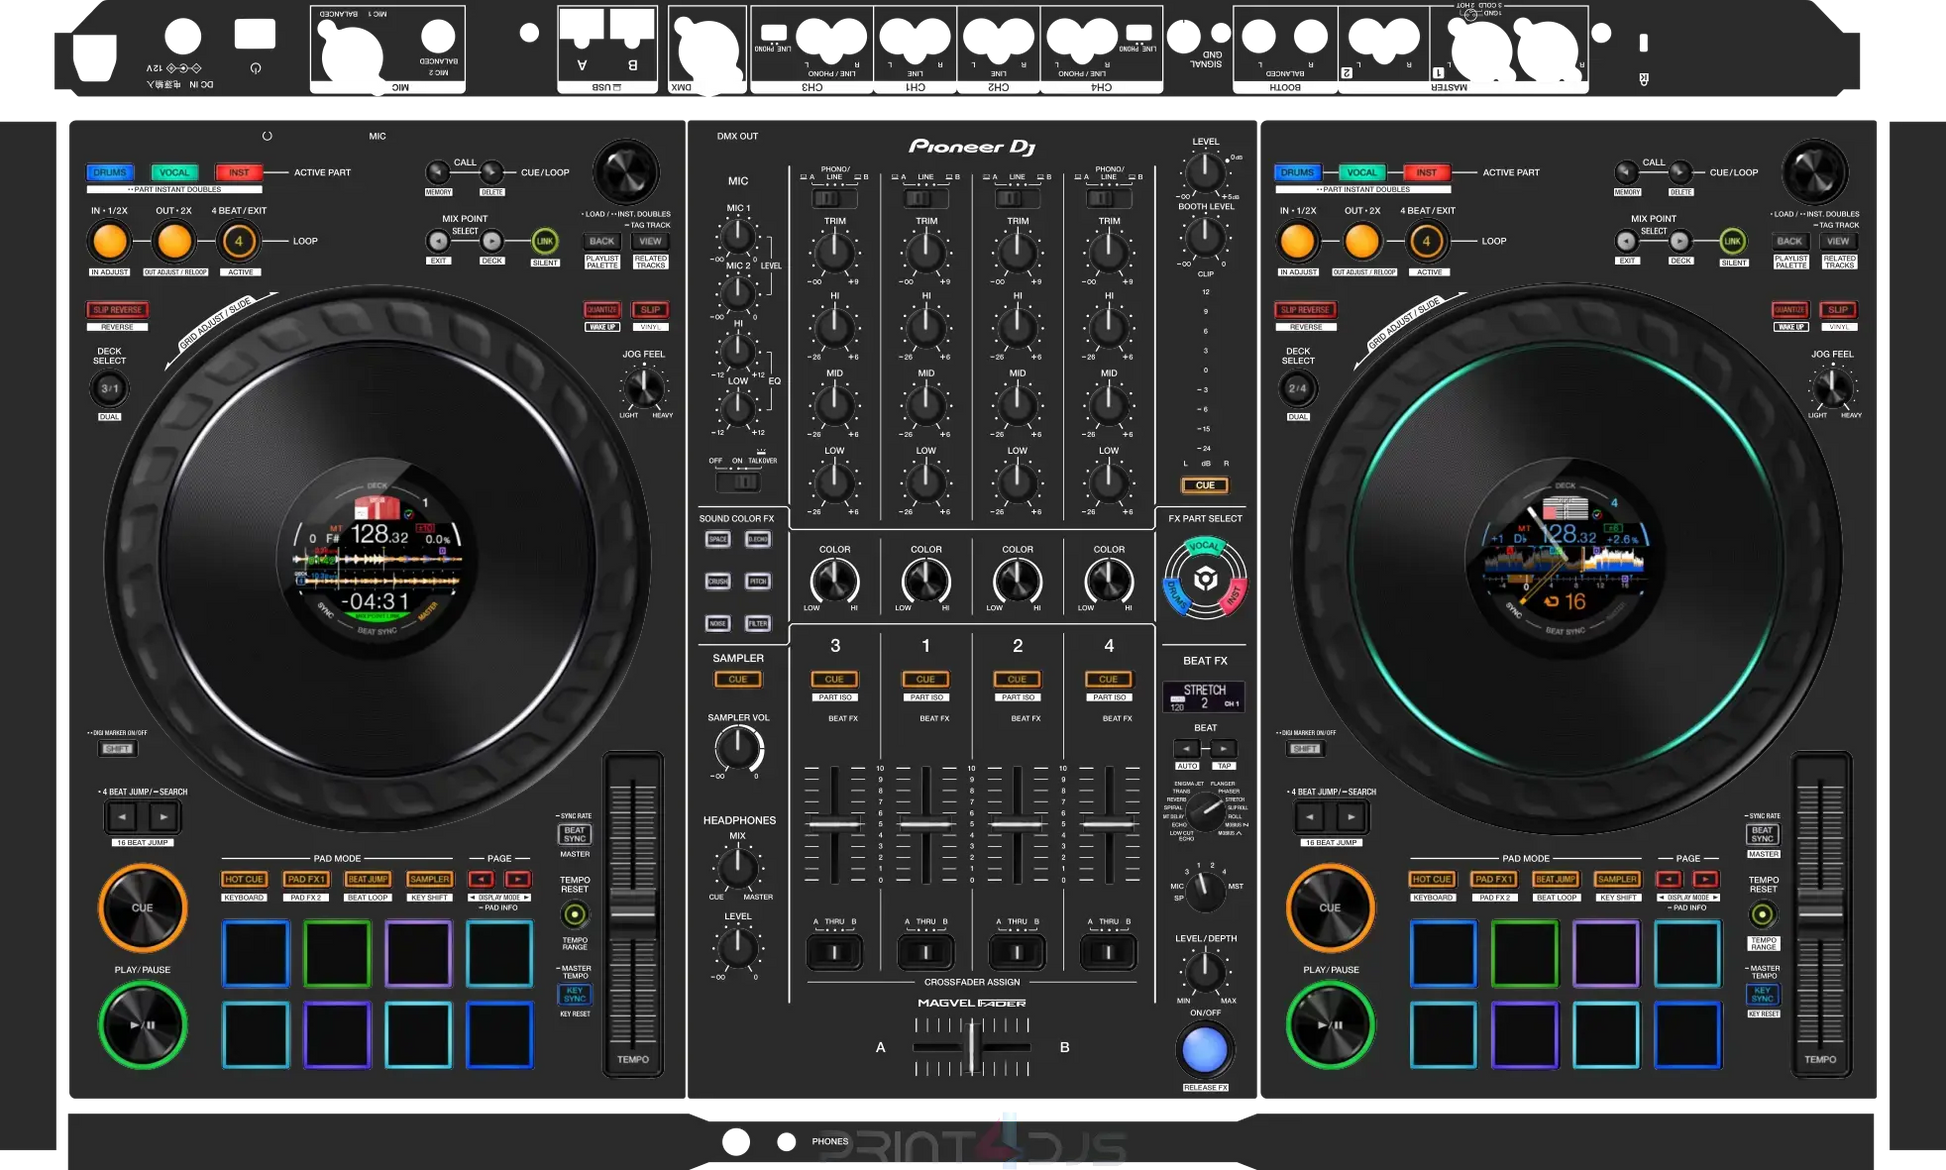The height and width of the screenshot is (1170, 1946).
Task: Step BEAT FX beat value up
Action: 1223,749
